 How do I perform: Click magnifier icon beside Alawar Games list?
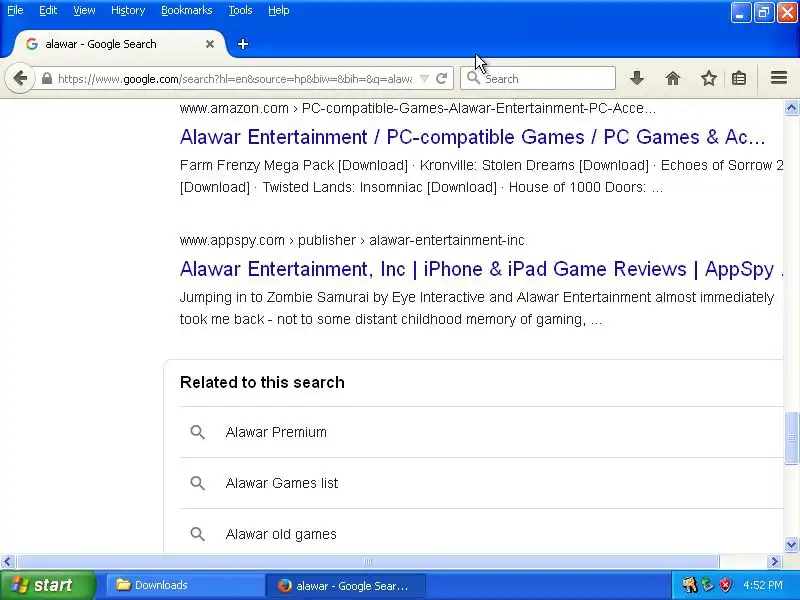197,483
